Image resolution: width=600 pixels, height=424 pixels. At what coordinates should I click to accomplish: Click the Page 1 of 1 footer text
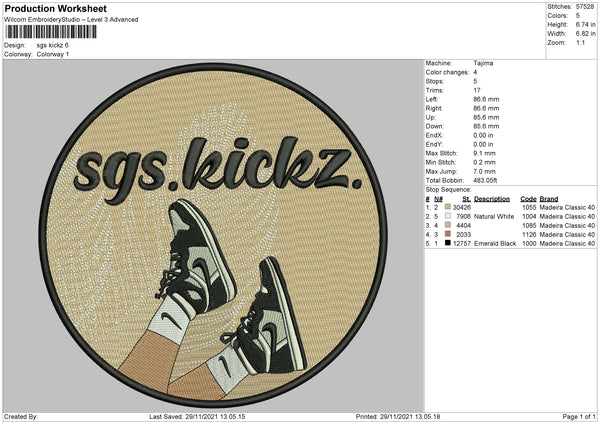[577, 415]
